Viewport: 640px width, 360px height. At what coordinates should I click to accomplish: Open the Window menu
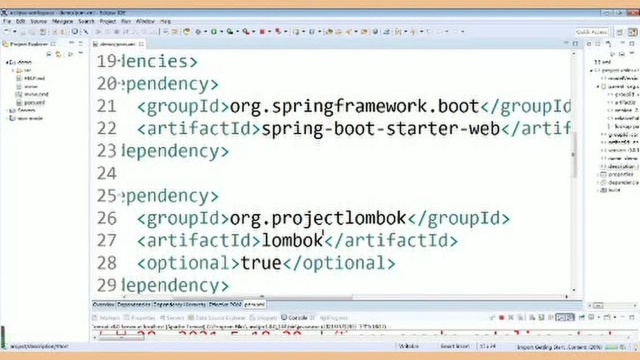(145, 21)
